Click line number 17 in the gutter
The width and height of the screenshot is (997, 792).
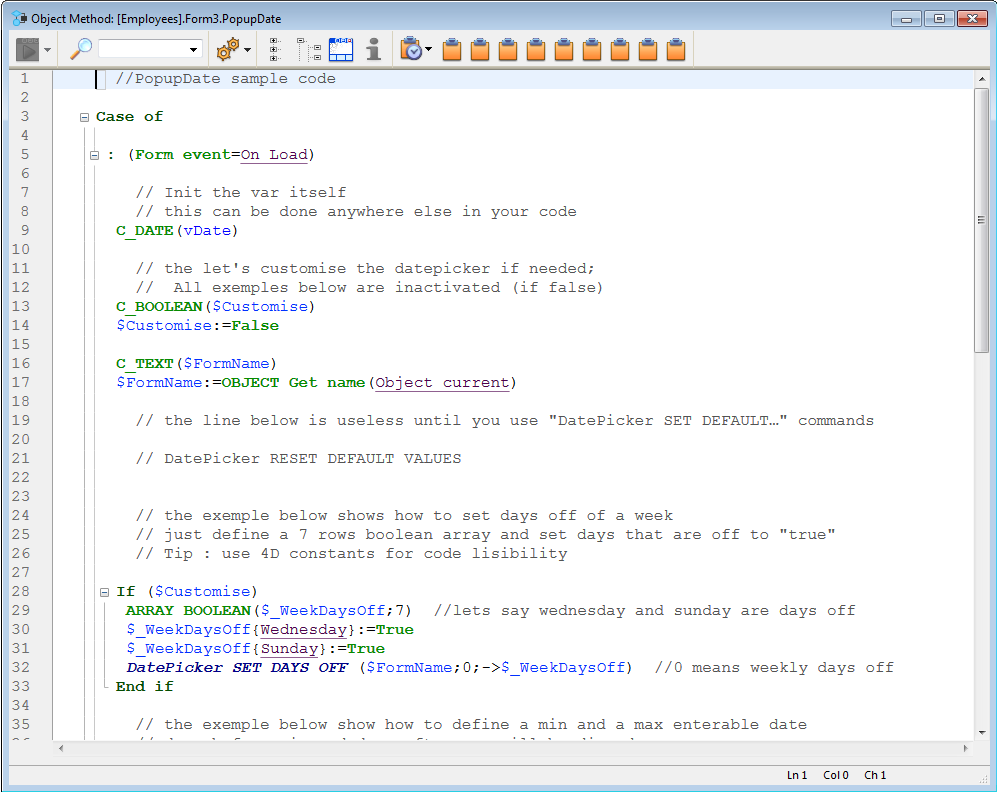pyautogui.click(x=20, y=383)
